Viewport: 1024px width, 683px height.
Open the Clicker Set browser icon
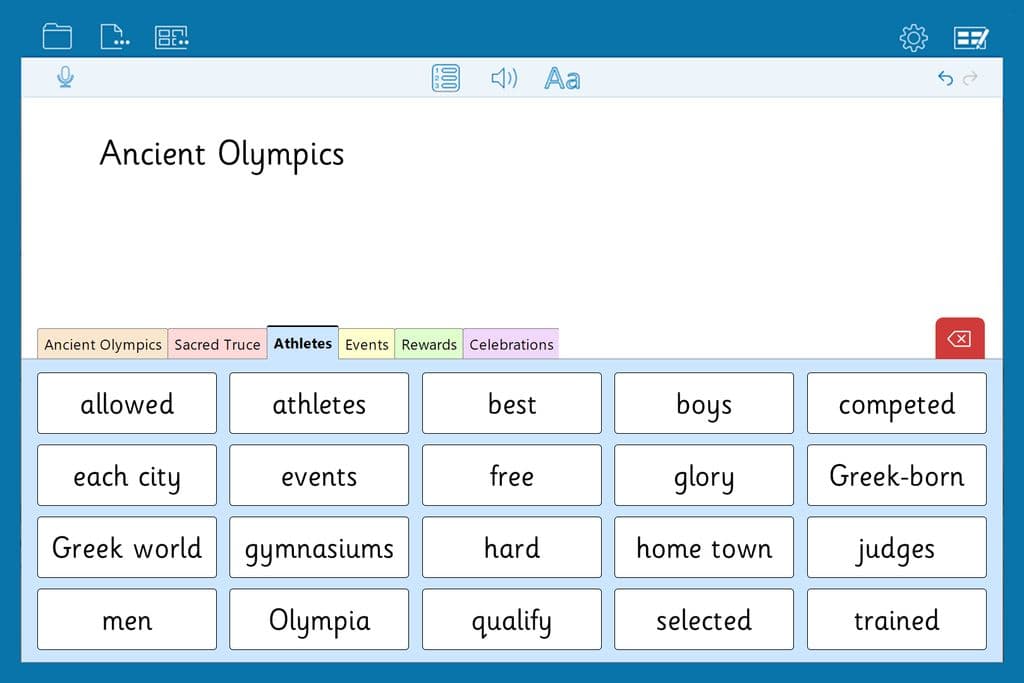[x=170, y=36]
